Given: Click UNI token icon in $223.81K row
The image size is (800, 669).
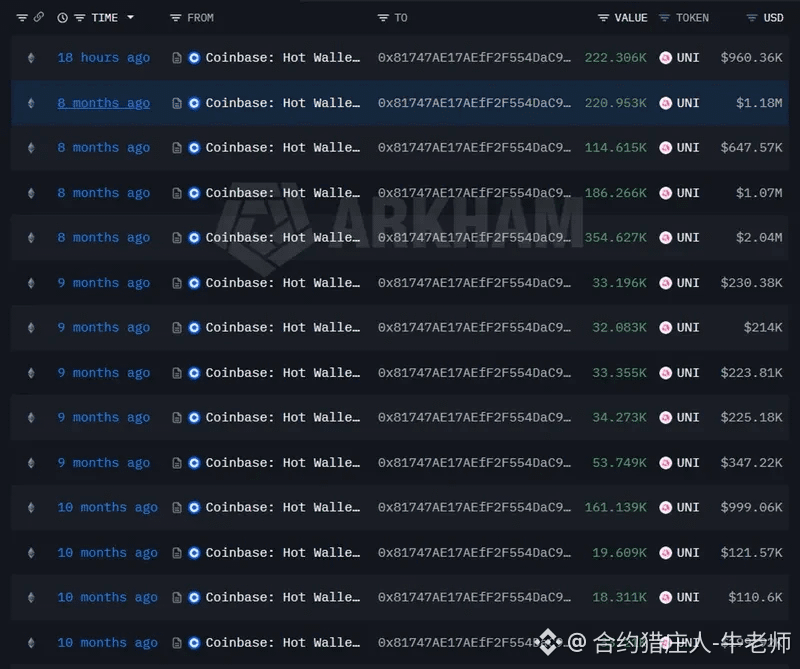Looking at the screenshot, I should (665, 373).
